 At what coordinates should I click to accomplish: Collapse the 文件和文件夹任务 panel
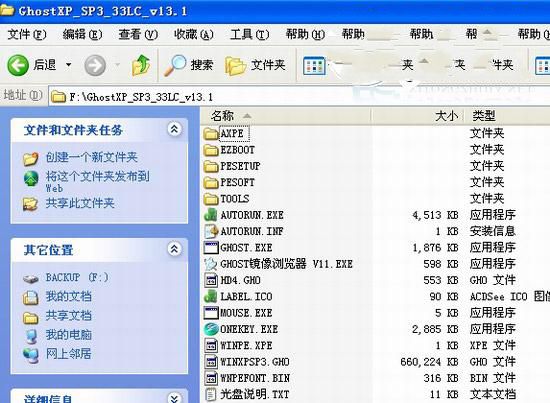(174, 129)
